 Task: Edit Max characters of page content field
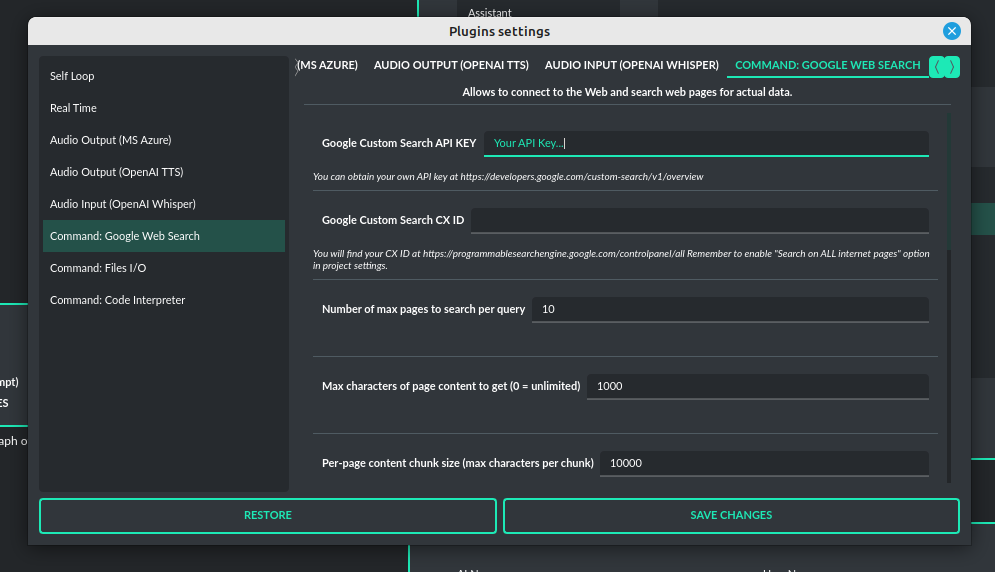[x=758, y=386]
